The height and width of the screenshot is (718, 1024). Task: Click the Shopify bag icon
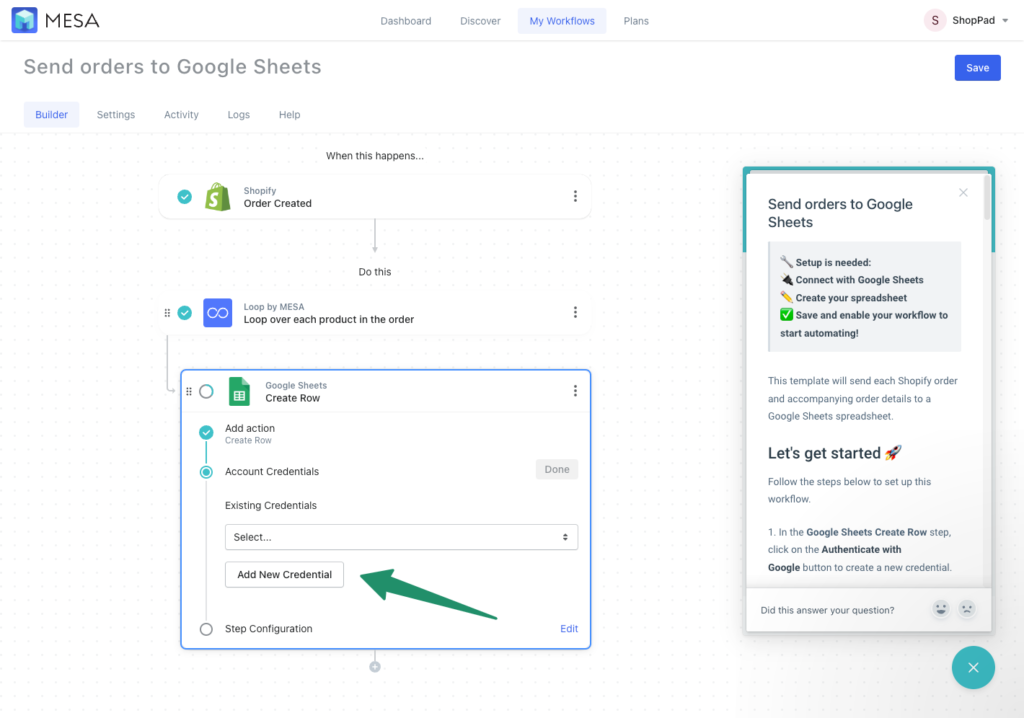217,197
